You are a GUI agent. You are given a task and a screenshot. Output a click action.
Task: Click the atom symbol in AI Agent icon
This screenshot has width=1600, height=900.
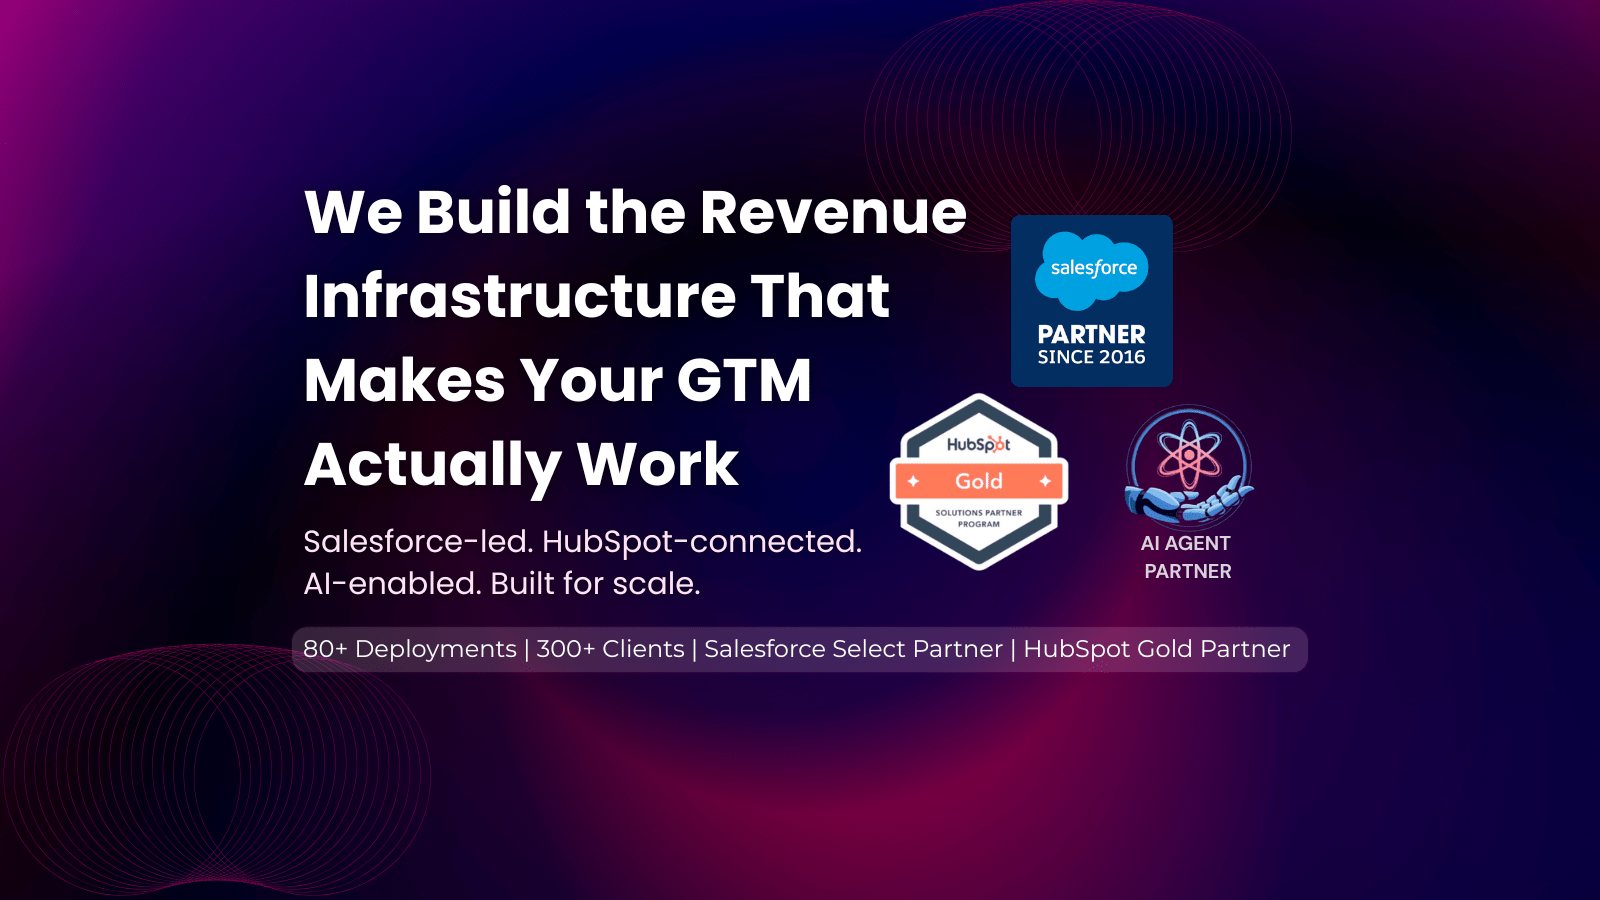1189,456
